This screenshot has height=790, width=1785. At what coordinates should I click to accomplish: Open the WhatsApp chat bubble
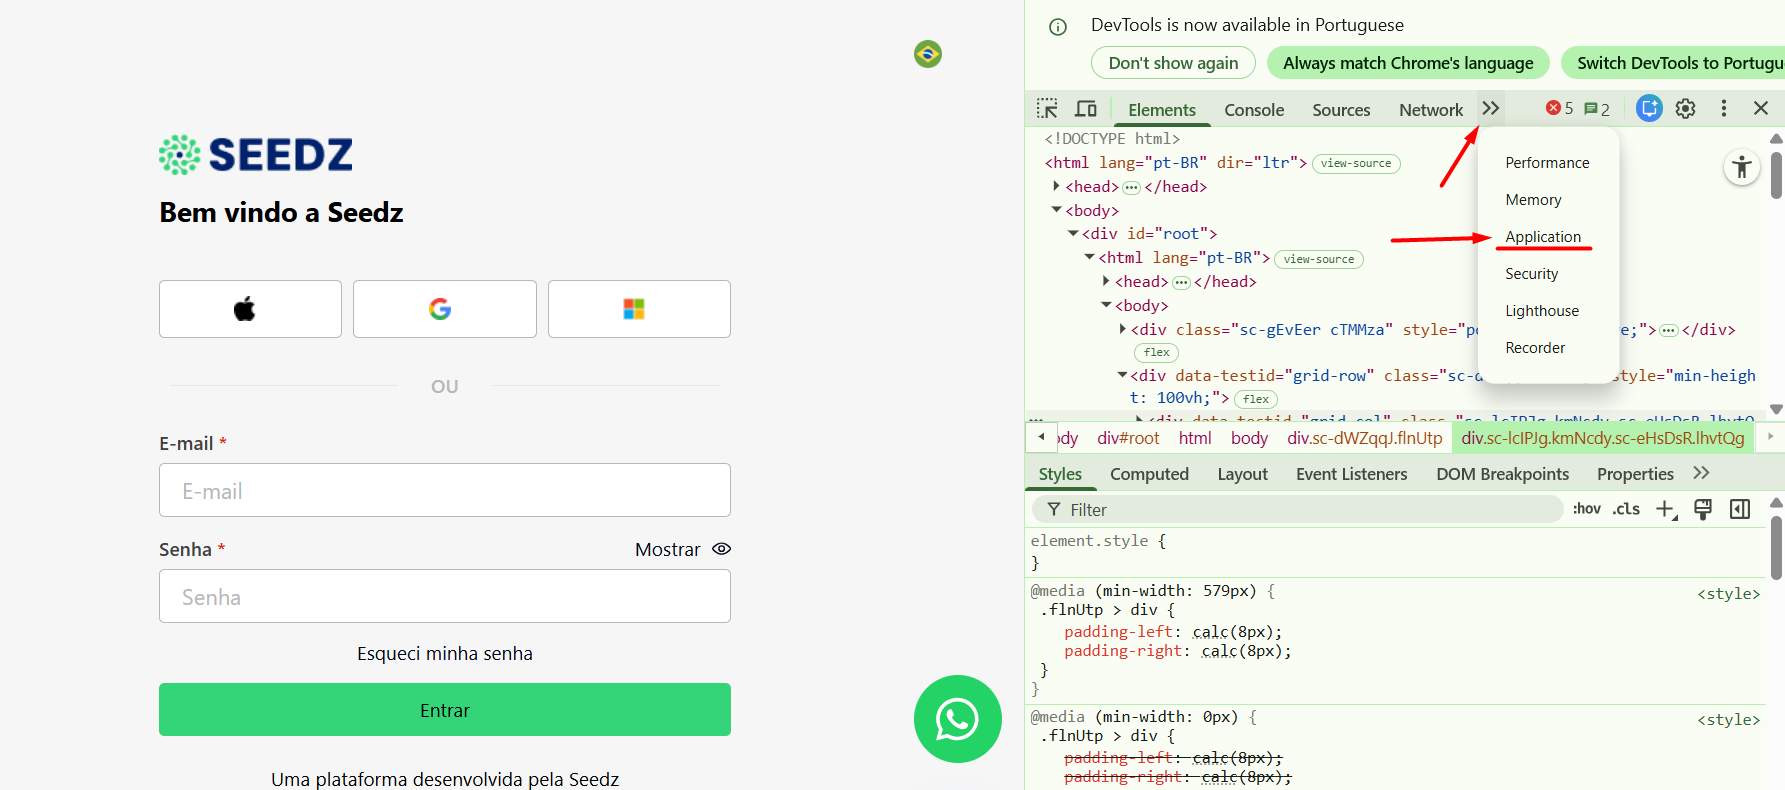tap(957, 719)
